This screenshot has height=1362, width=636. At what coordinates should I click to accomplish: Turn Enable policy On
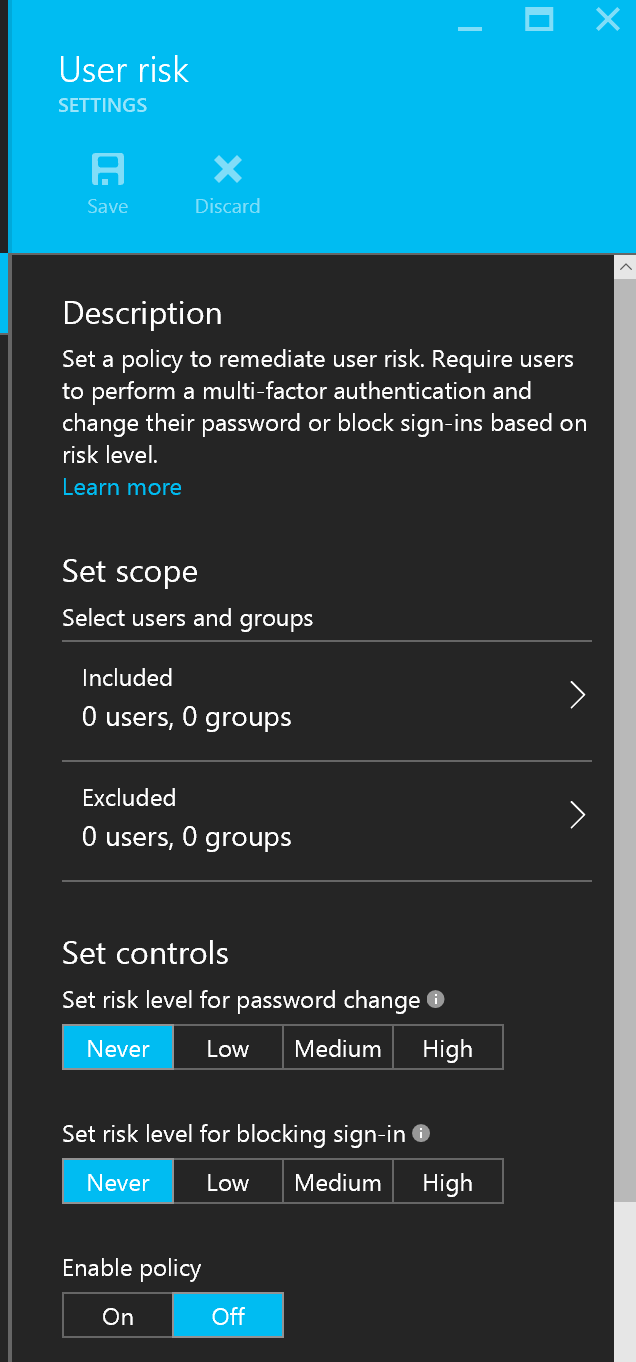click(118, 1316)
